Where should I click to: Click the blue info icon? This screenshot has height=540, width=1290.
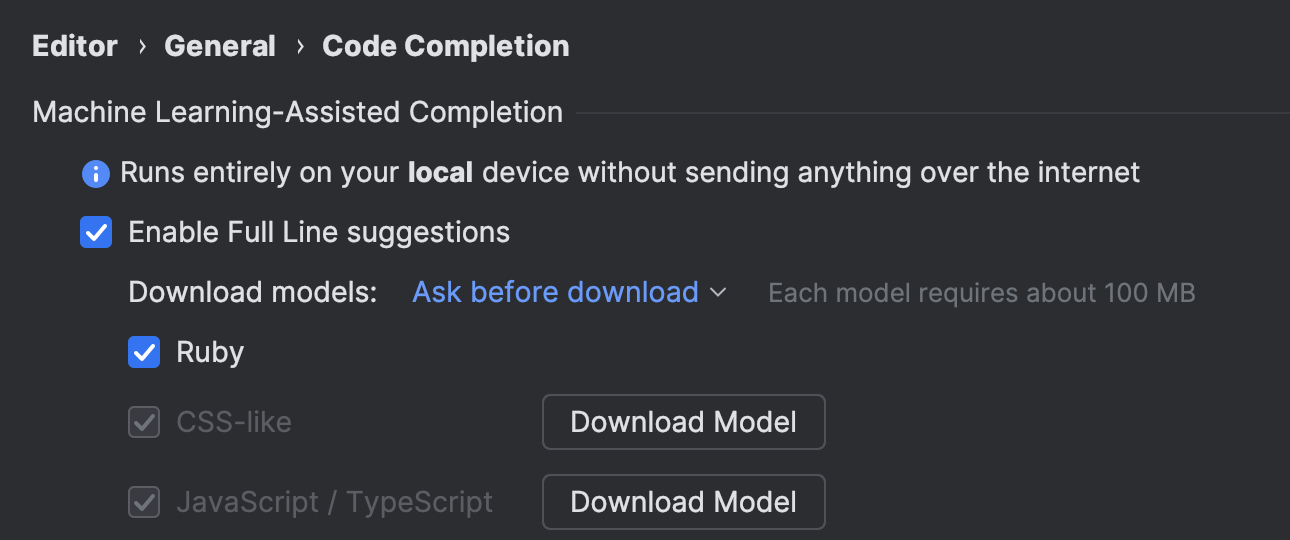click(95, 174)
